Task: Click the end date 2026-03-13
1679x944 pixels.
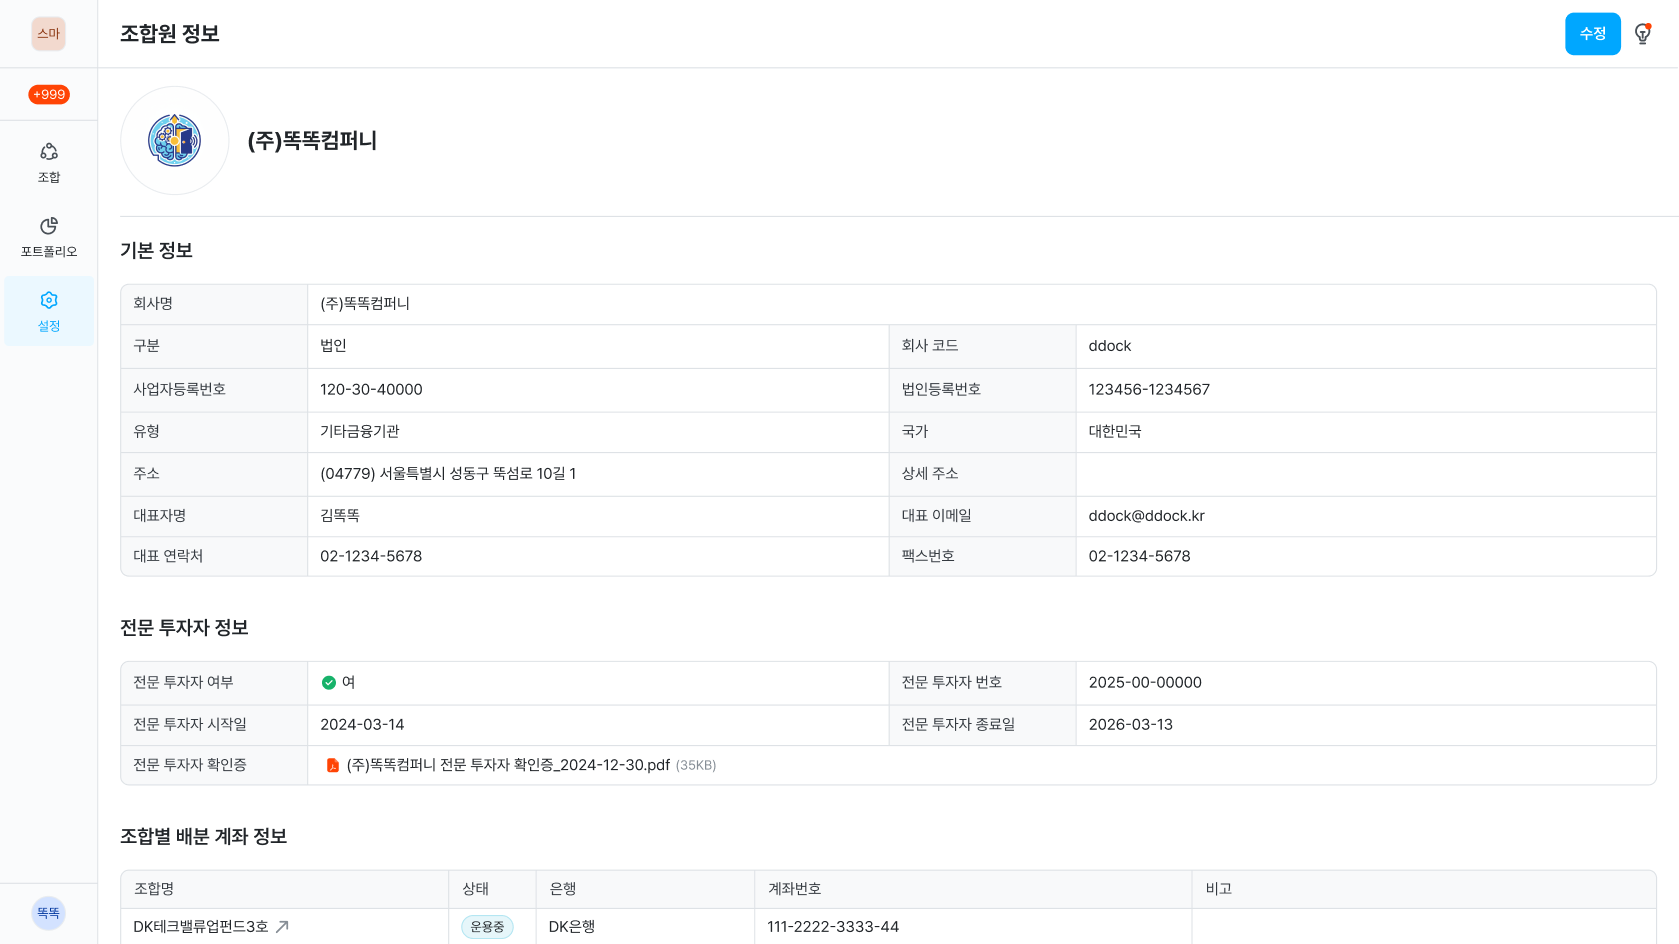Action: click(1130, 725)
